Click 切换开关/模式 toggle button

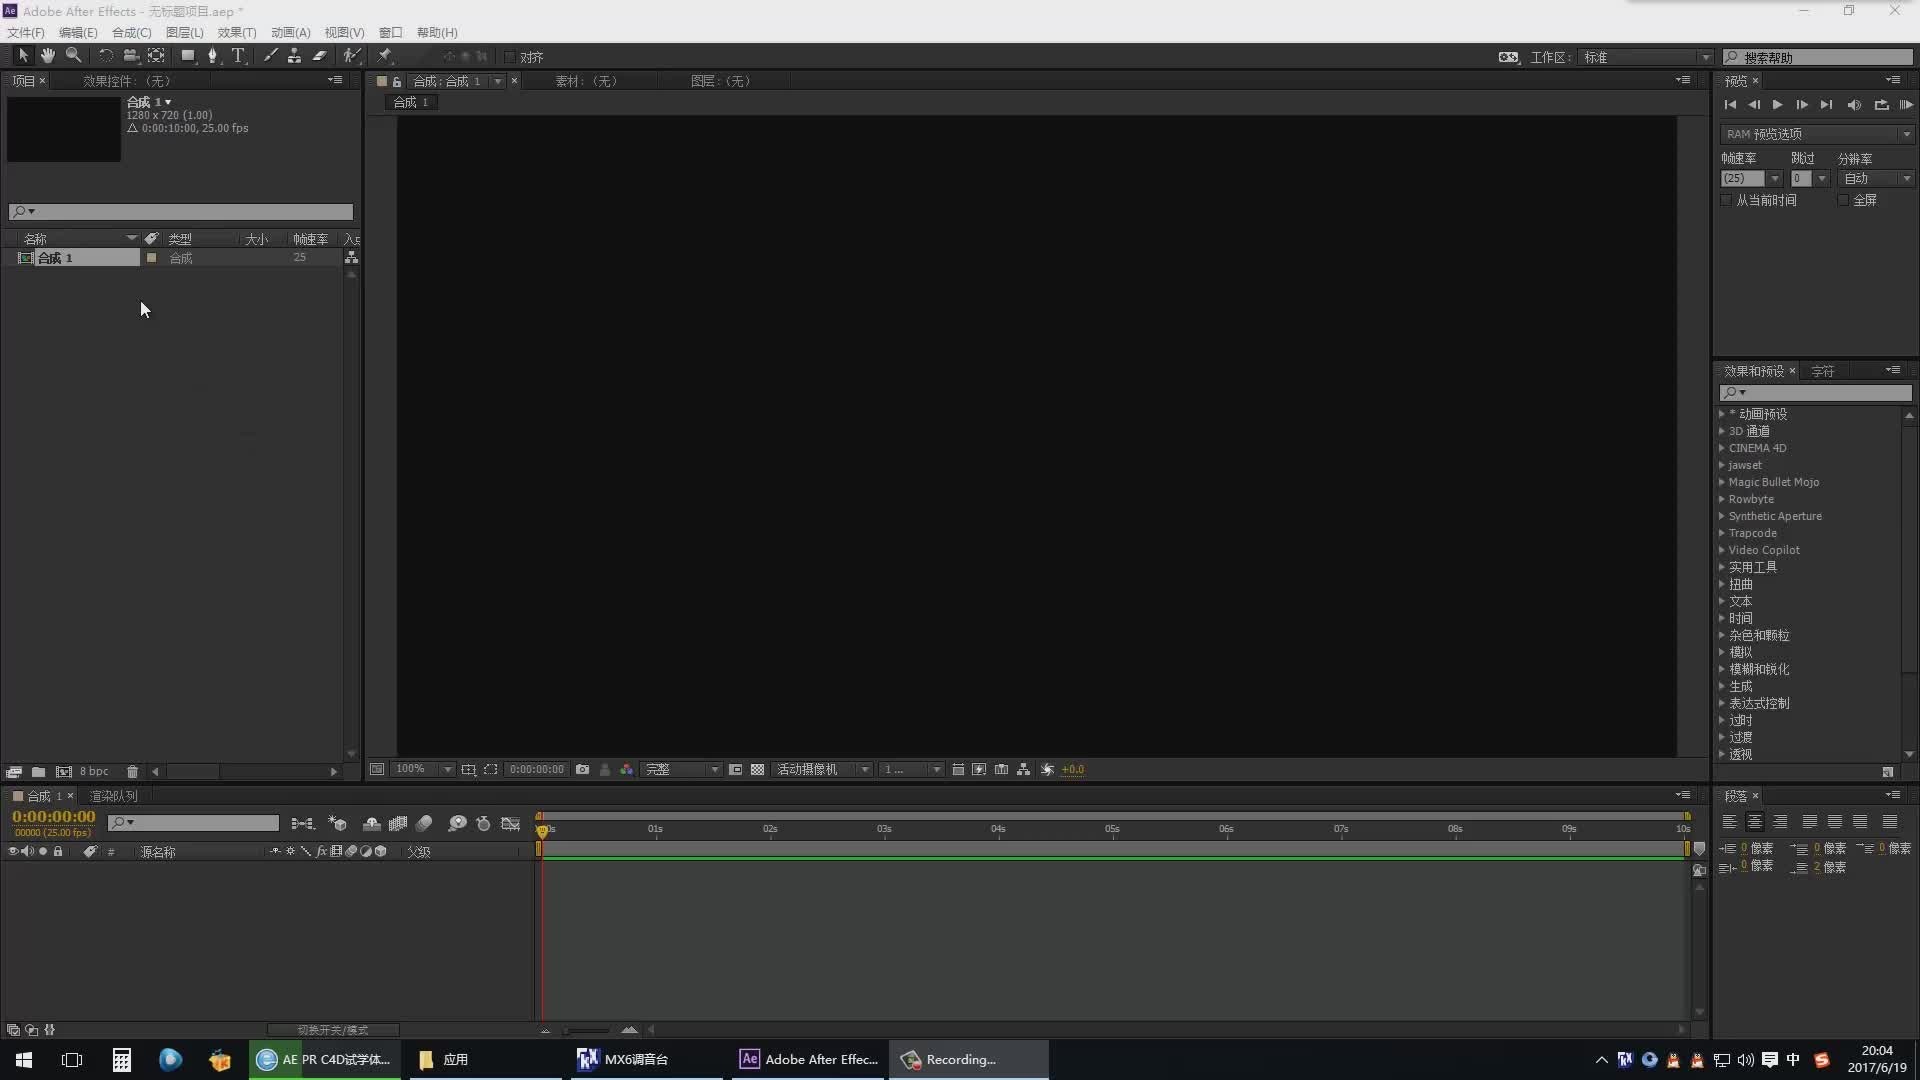click(333, 1030)
